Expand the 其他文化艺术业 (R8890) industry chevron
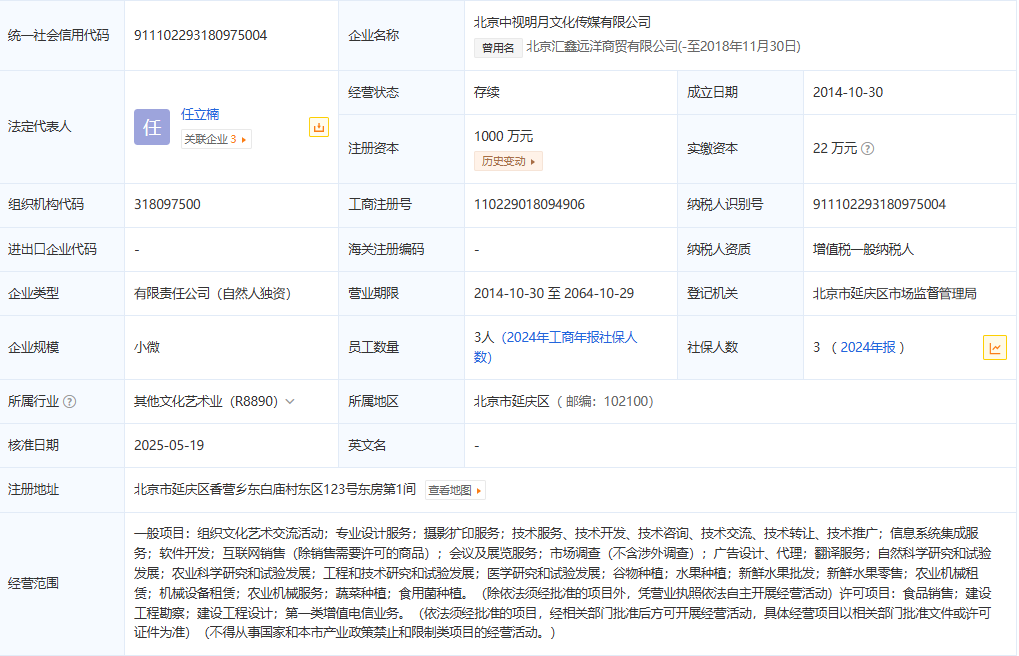 pyautogui.click(x=290, y=402)
